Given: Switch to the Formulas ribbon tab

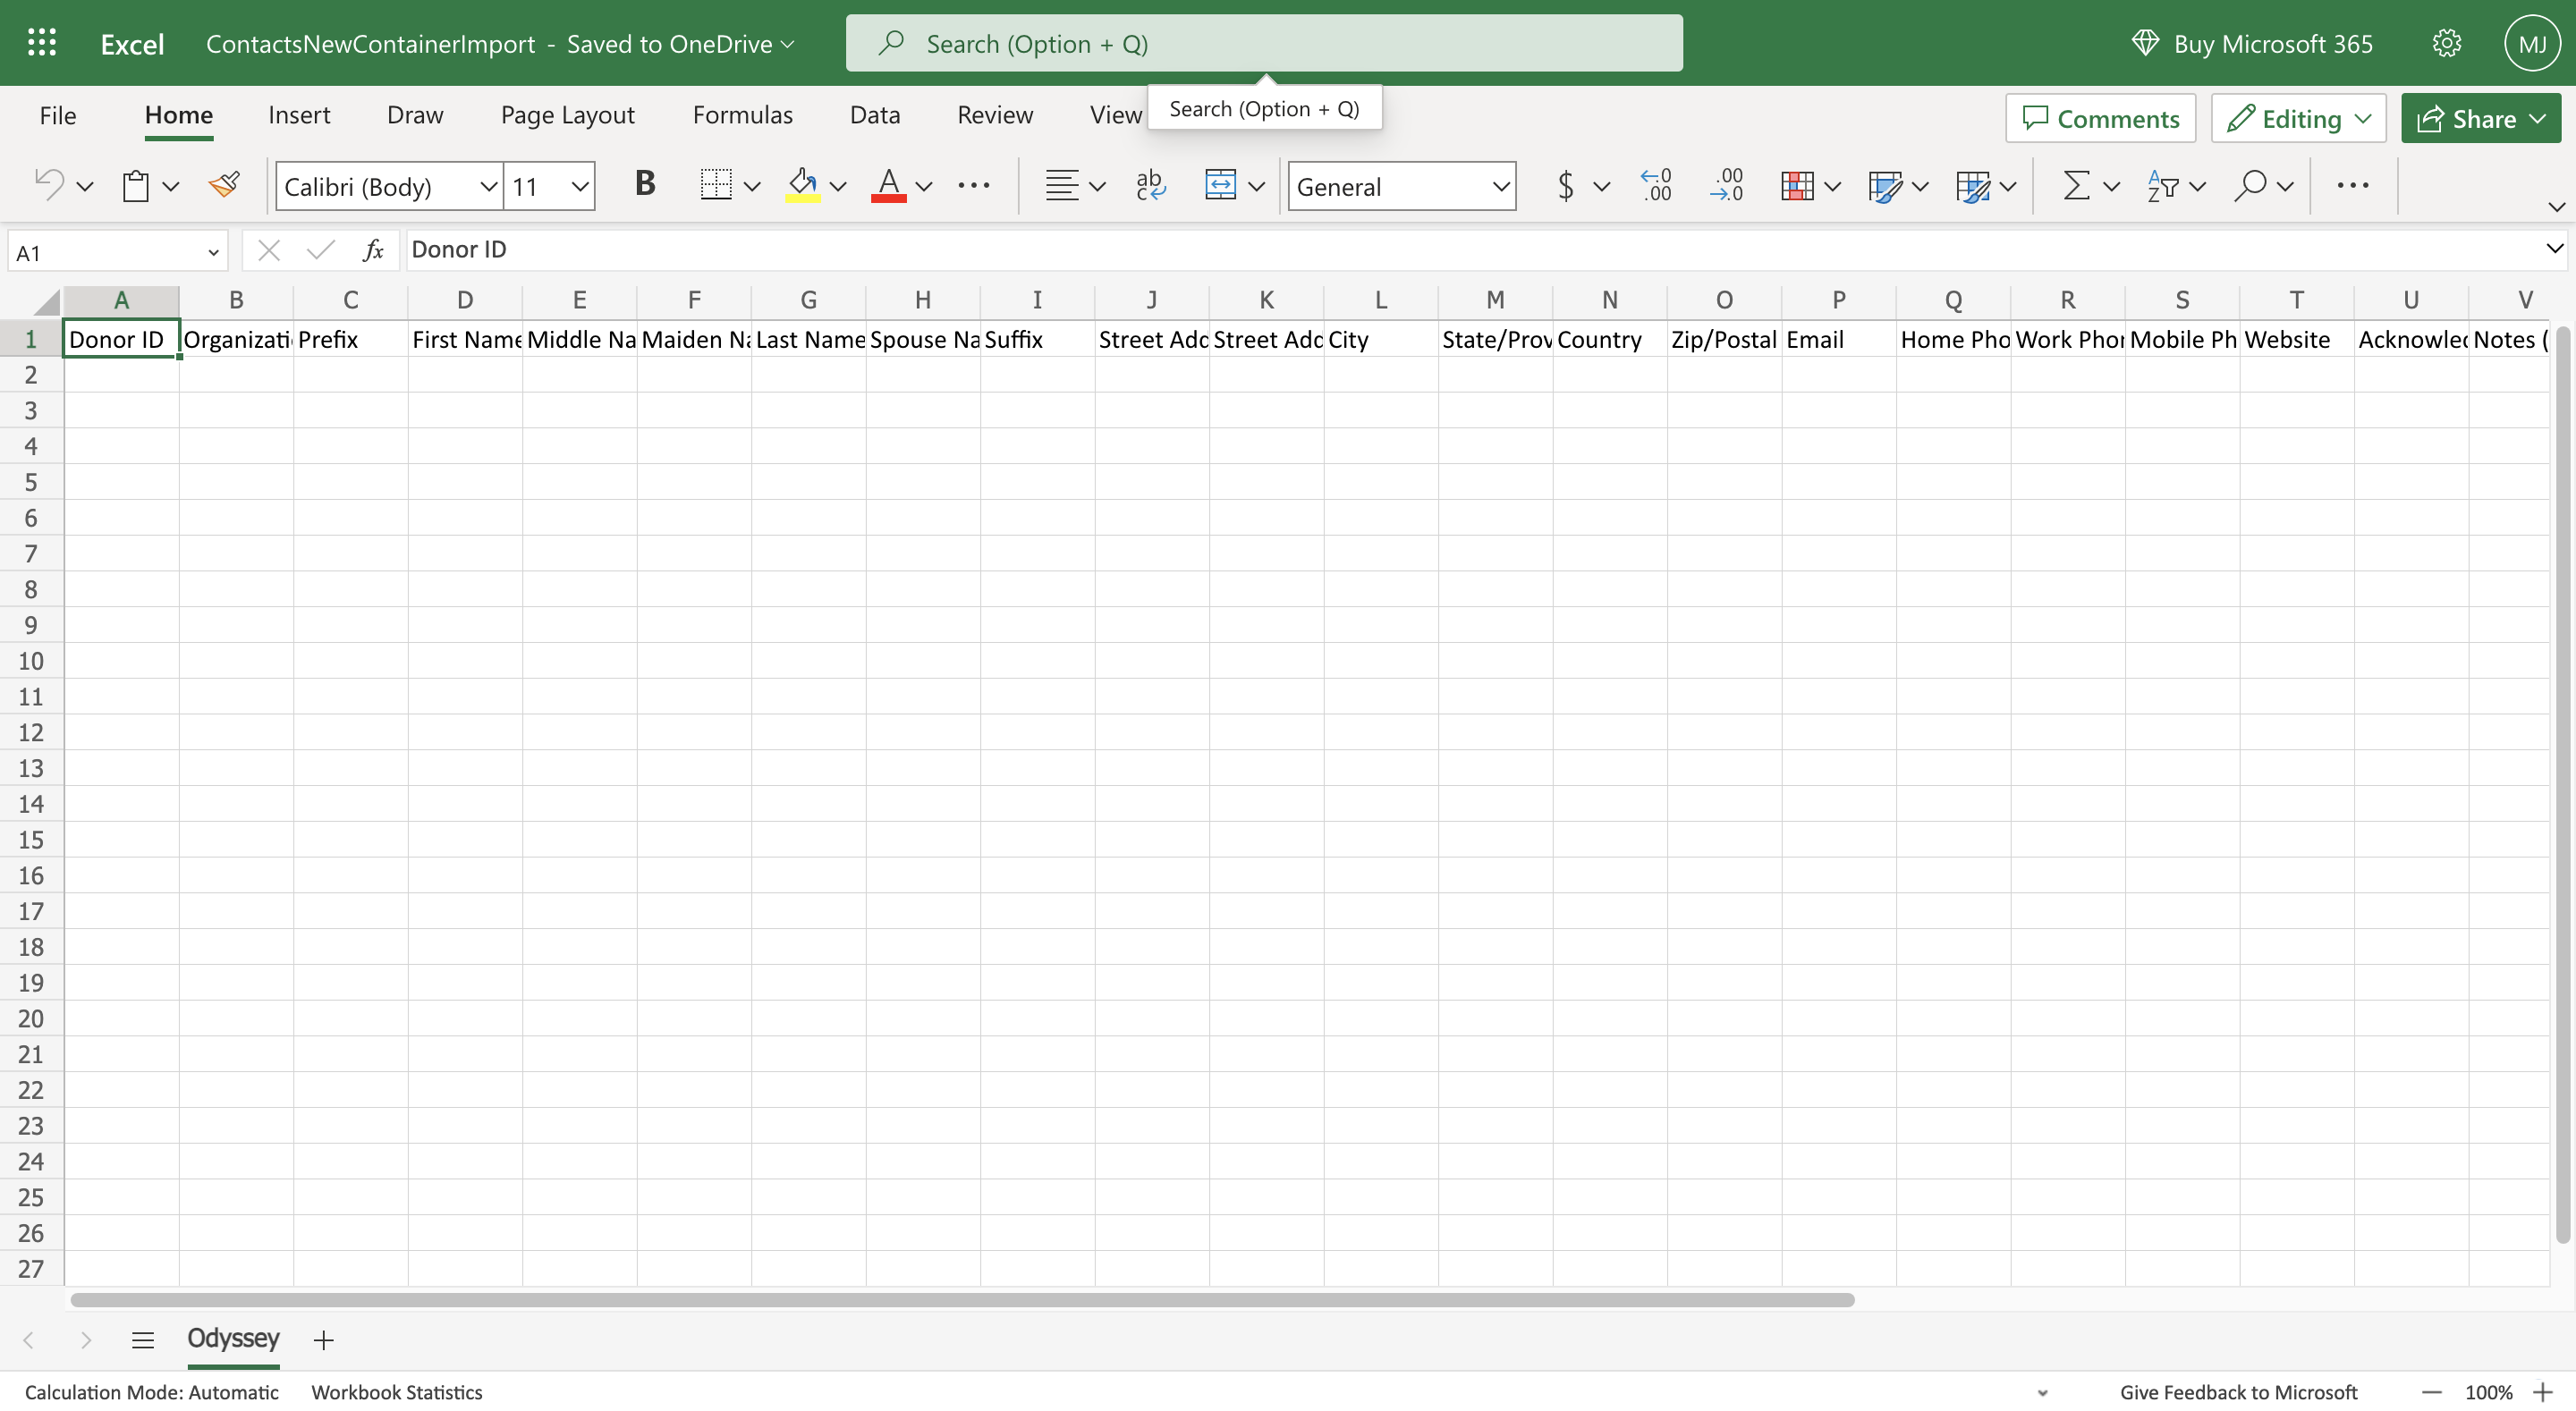Looking at the screenshot, I should coord(742,115).
